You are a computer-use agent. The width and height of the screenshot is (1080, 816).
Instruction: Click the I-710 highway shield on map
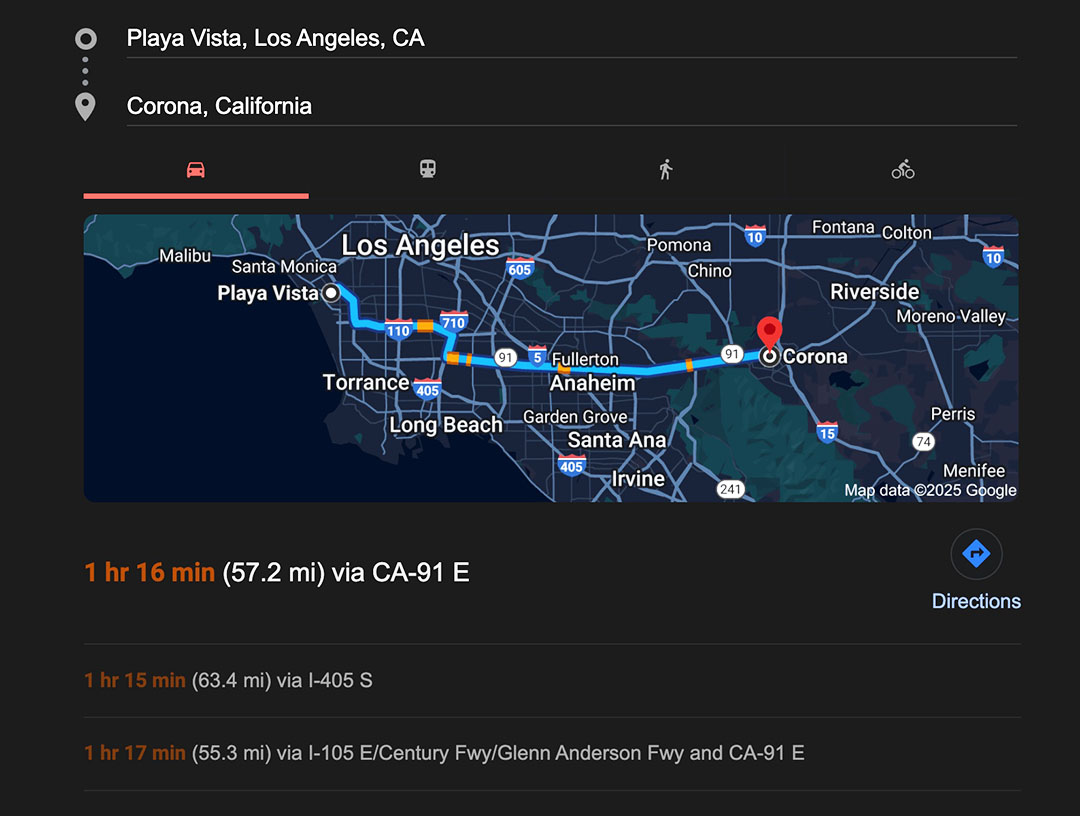(454, 322)
